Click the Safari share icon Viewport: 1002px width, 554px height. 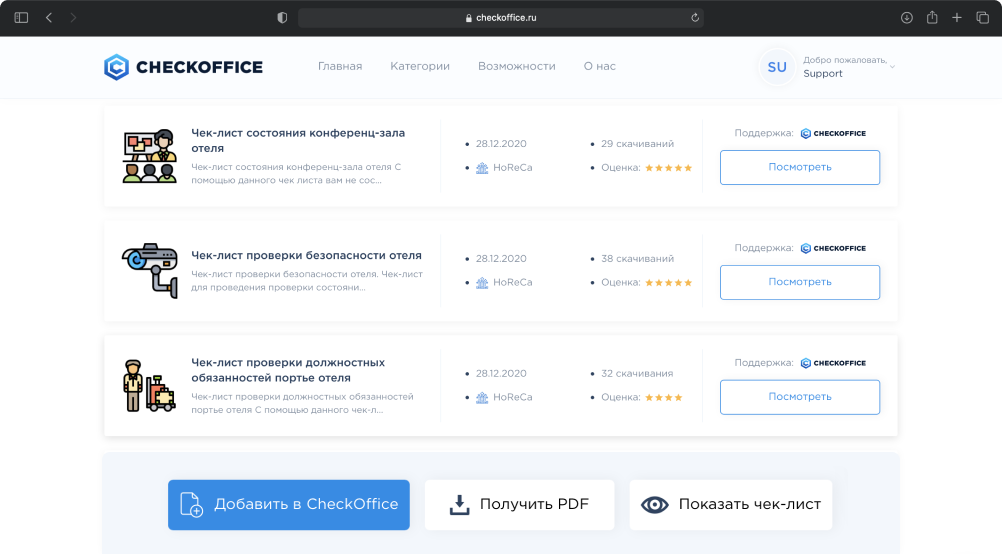[932, 18]
